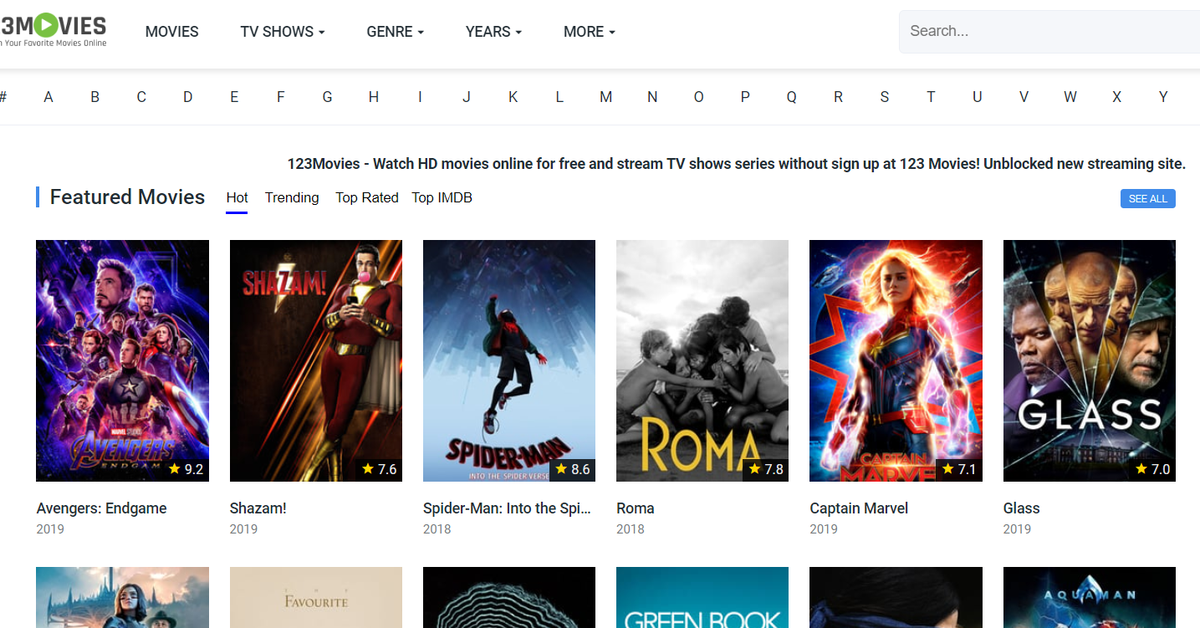Filter by letter X
Screen dimensions: 1200x628
pyautogui.click(x=1117, y=97)
